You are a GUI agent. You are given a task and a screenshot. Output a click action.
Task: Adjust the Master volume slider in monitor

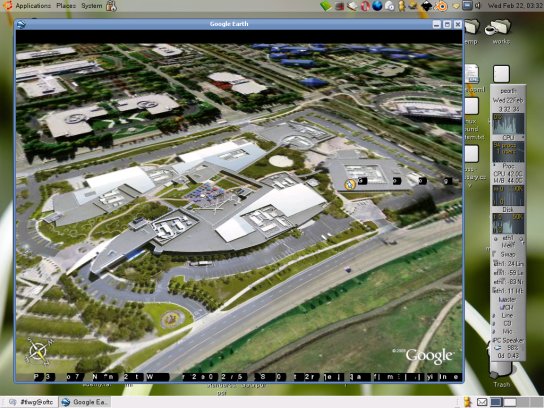point(507,299)
